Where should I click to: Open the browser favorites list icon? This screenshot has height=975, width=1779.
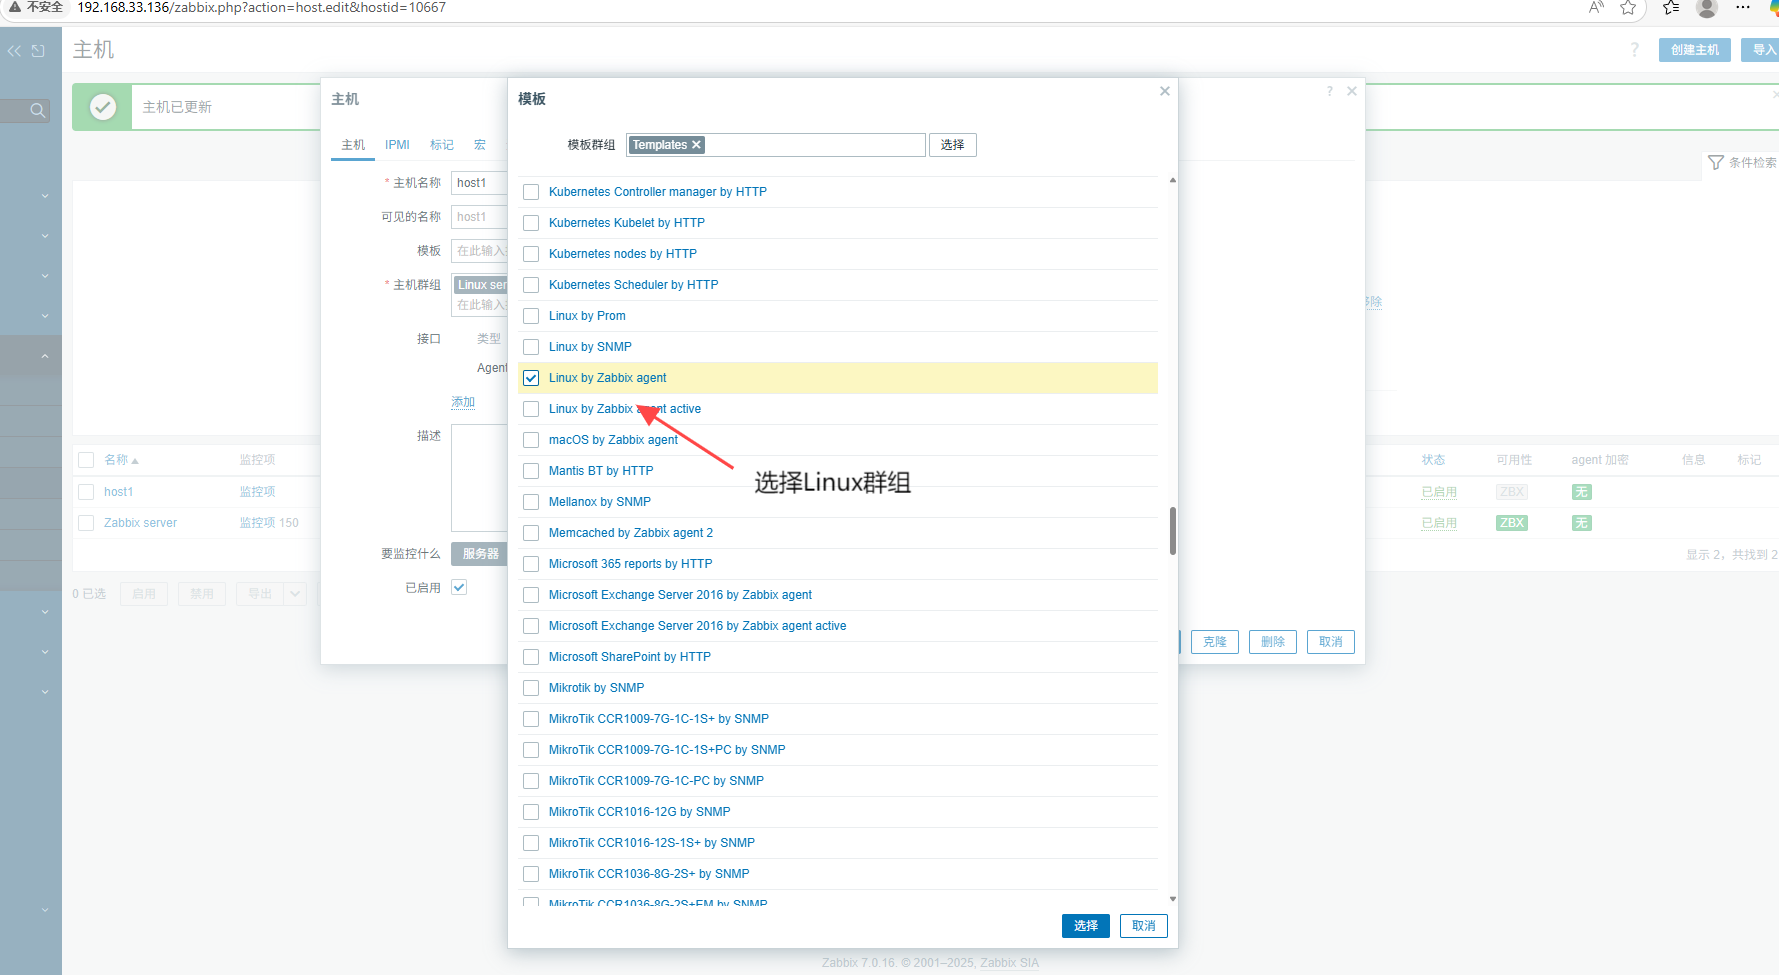1671,8
